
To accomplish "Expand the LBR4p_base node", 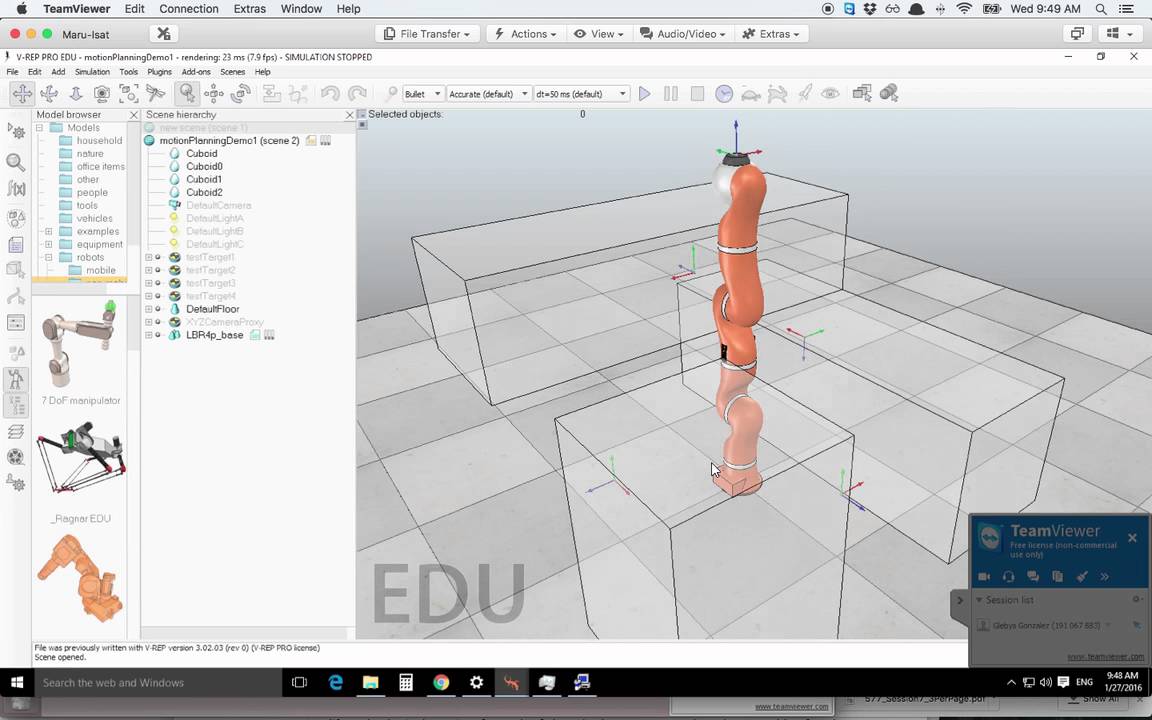I will tap(148, 335).
